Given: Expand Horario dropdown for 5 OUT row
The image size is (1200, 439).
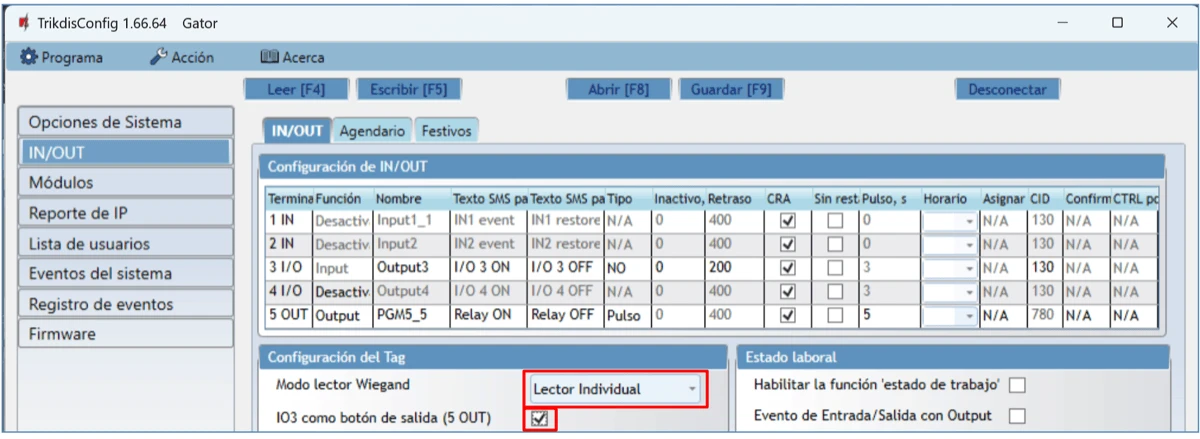Looking at the screenshot, I should click(969, 315).
